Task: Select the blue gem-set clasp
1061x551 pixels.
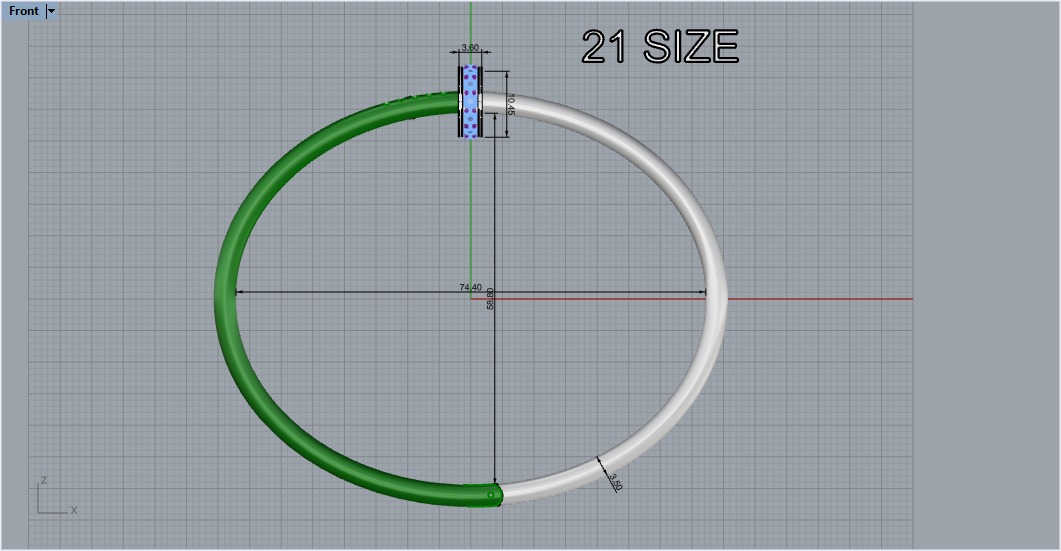Action: click(x=470, y=102)
